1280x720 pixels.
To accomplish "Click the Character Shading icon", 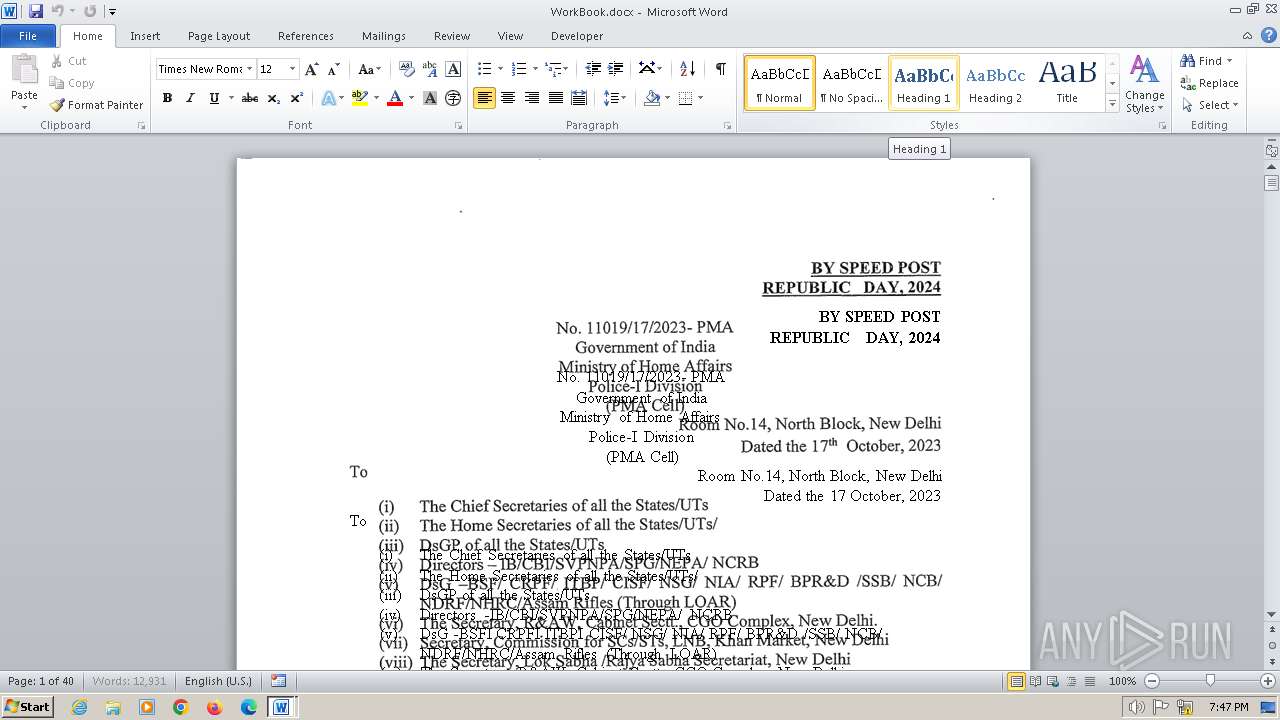I will (430, 98).
